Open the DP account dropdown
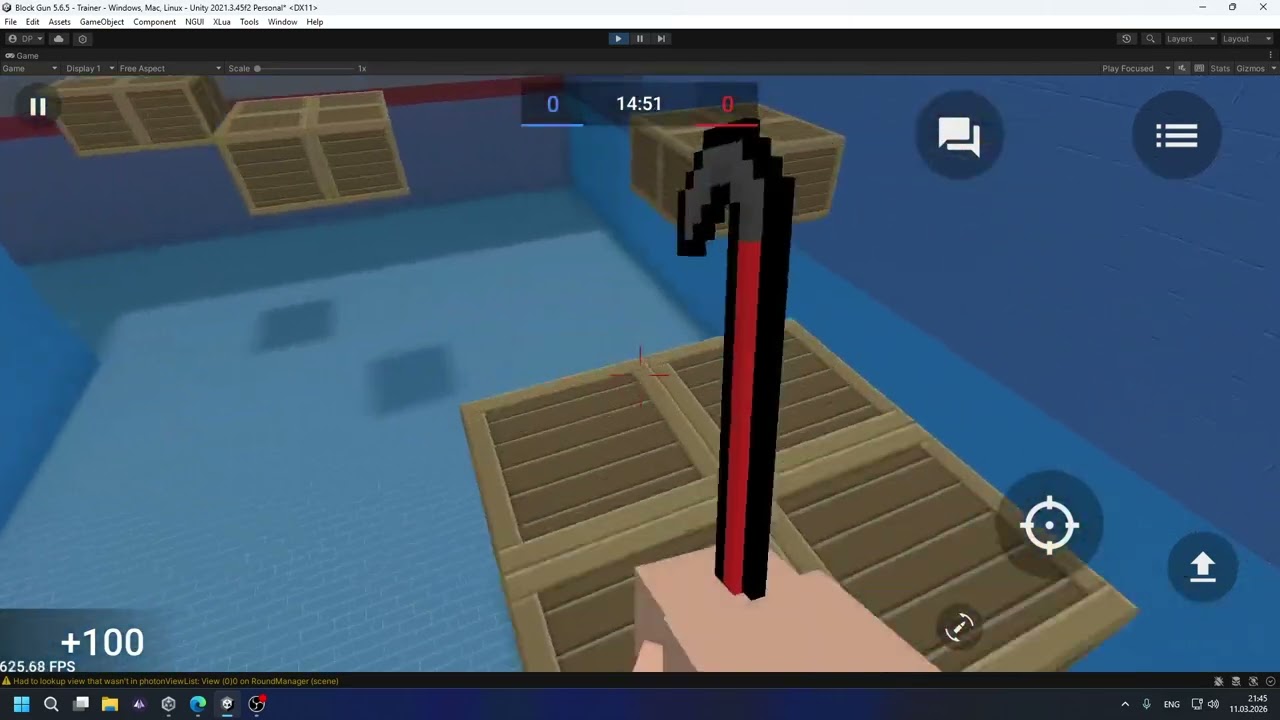The height and width of the screenshot is (720, 1280). pyautogui.click(x=25, y=39)
